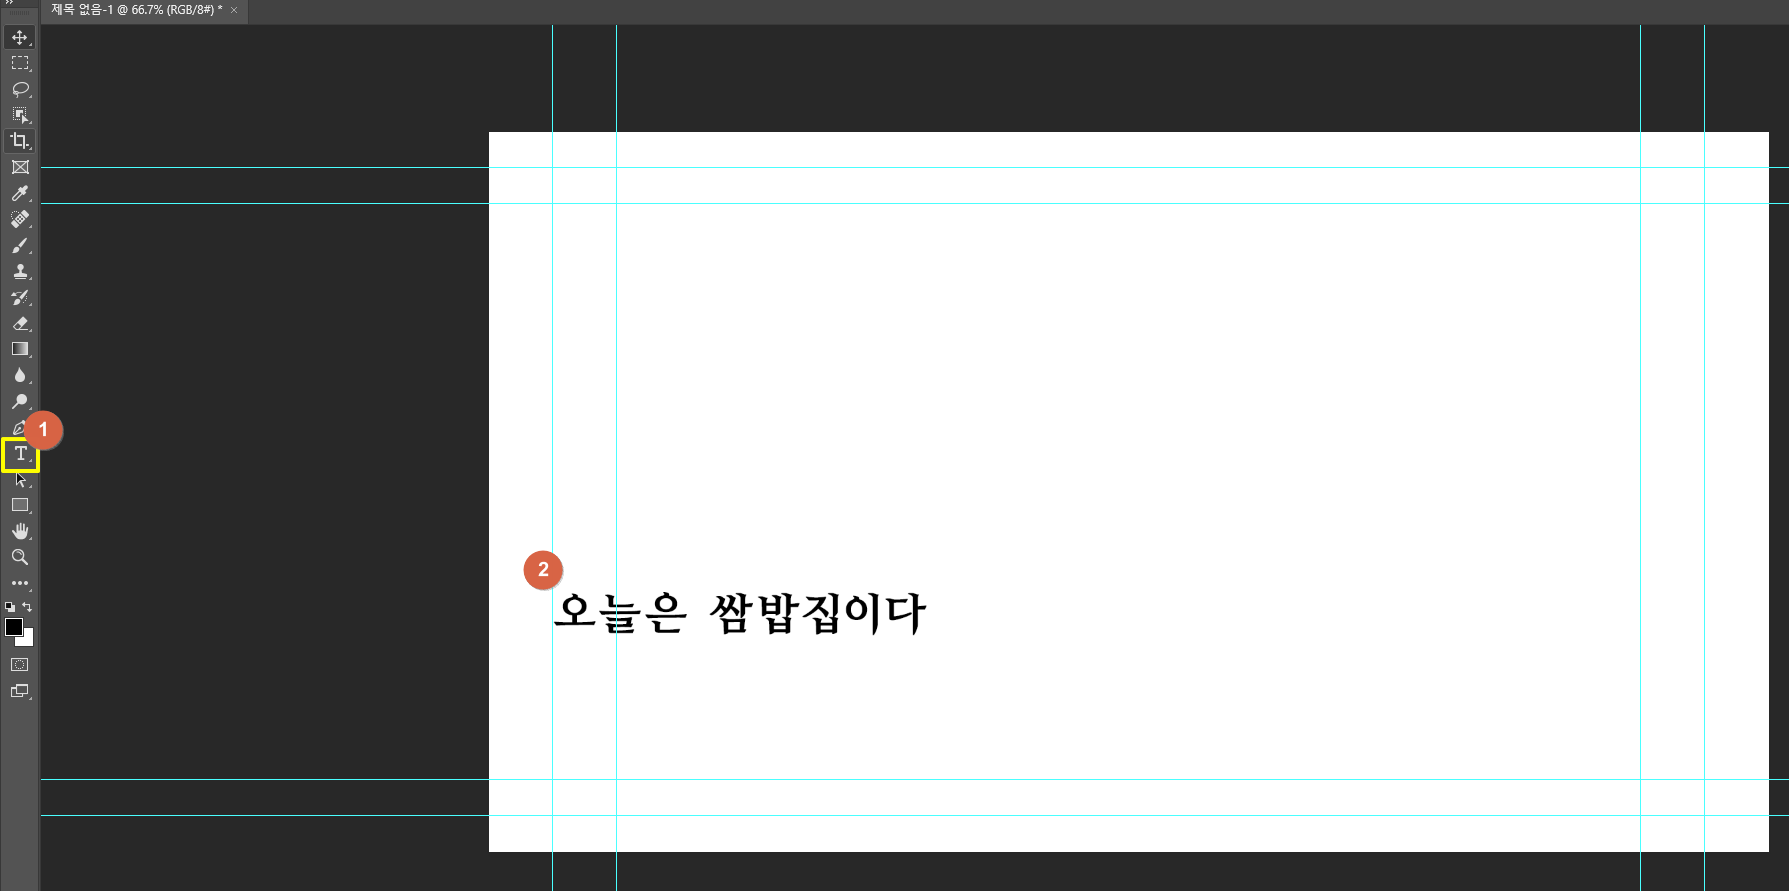Pick the Eyedropper tool

point(20,193)
